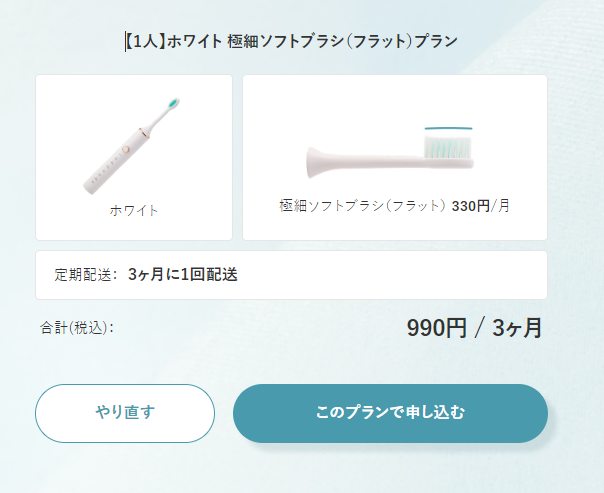Click the 3ヶ月 period beside the total
This screenshot has height=493, width=604.
pyautogui.click(x=517, y=328)
